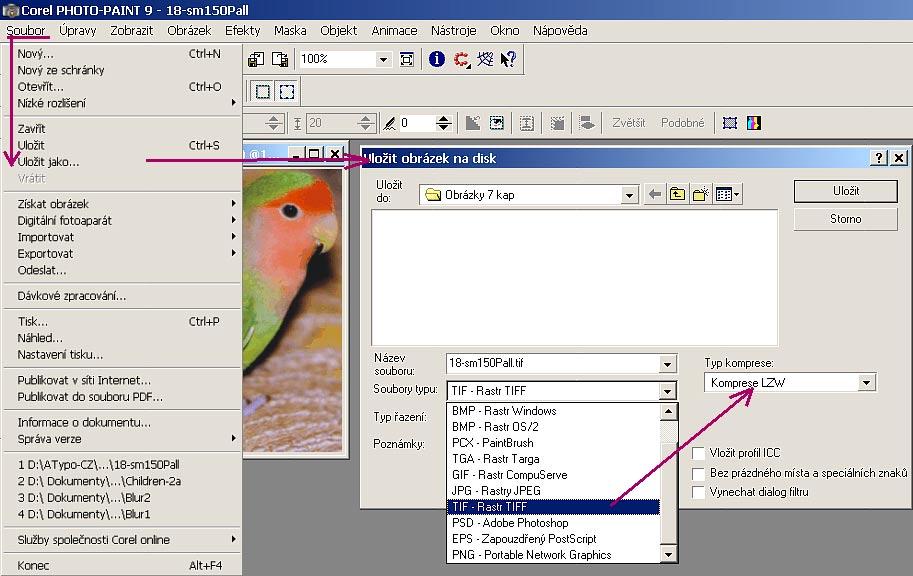
Task: Click the Uložit button in the save dialog
Action: click(845, 191)
